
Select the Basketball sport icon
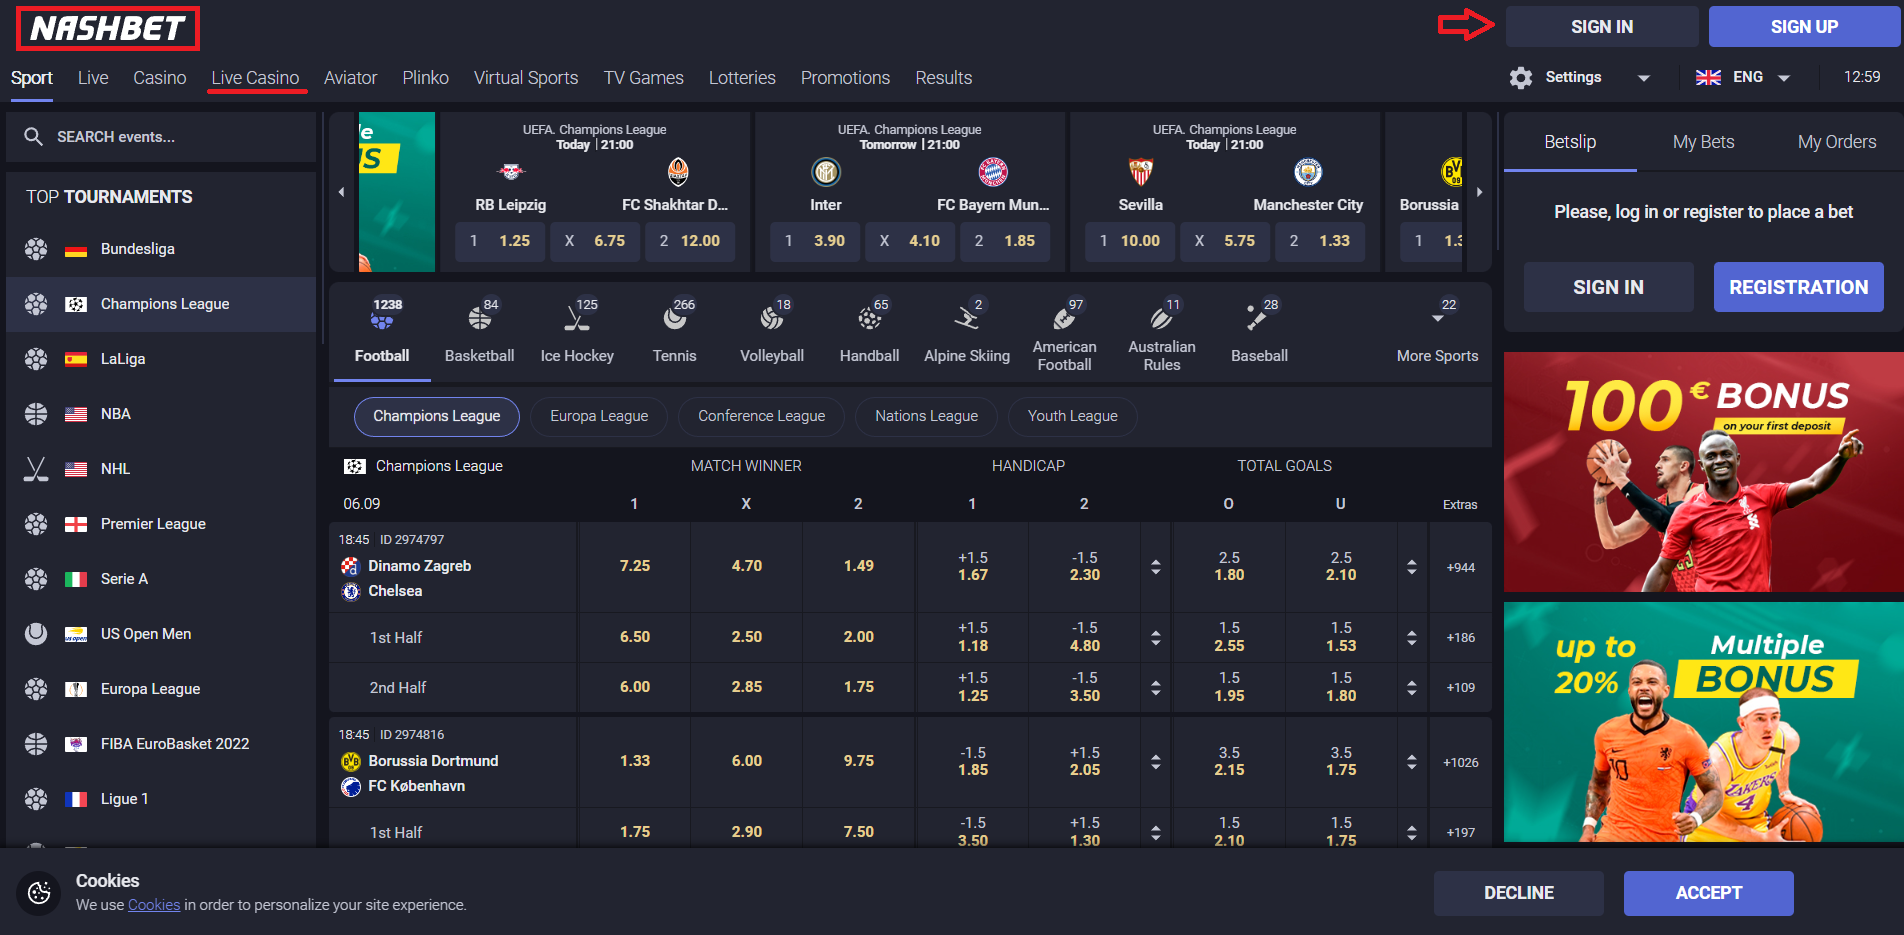(x=479, y=319)
